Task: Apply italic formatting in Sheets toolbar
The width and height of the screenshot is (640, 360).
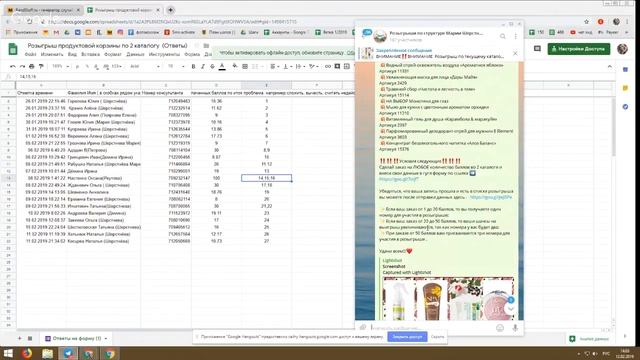Action: click(202, 67)
